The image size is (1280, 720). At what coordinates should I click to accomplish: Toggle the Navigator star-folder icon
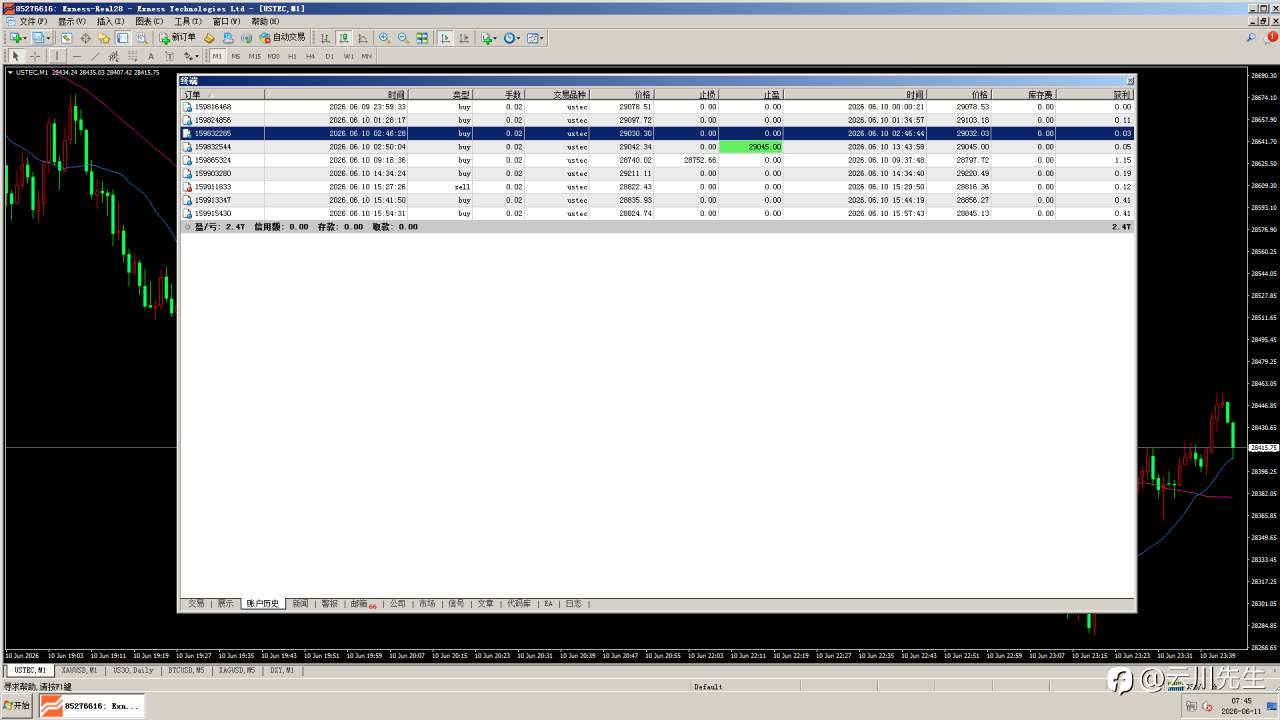point(103,38)
